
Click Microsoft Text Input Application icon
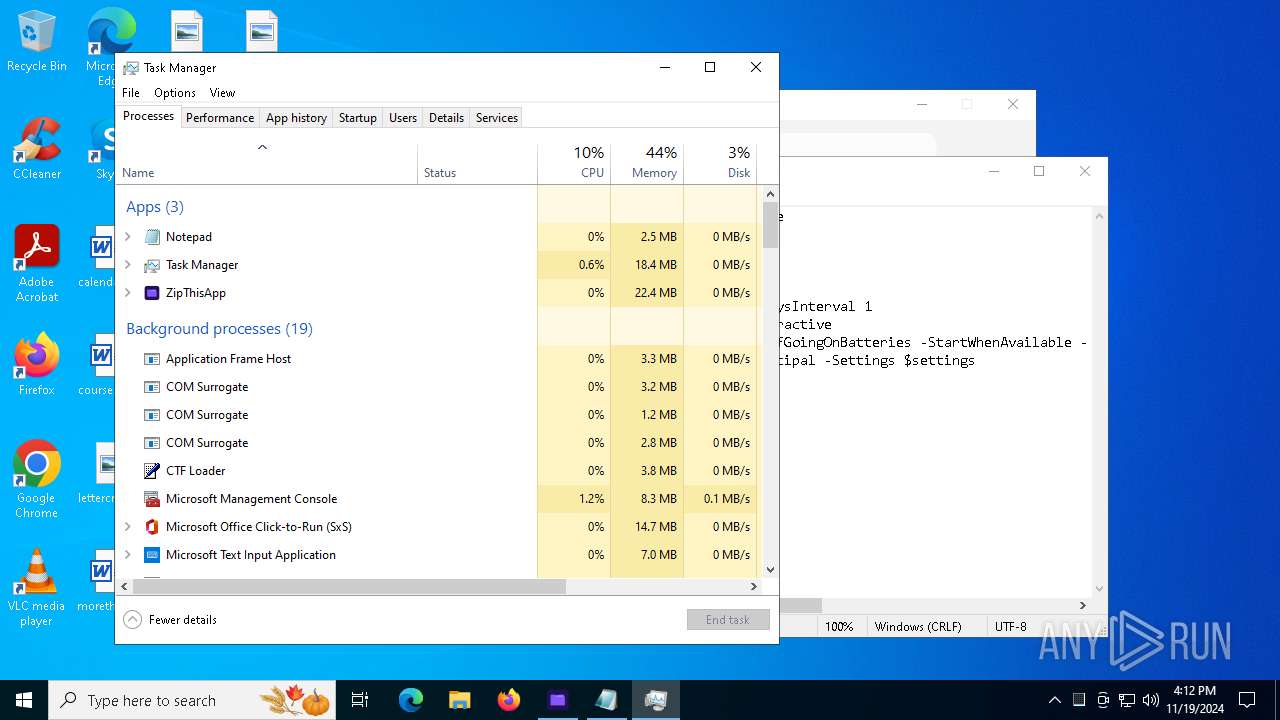click(152, 555)
